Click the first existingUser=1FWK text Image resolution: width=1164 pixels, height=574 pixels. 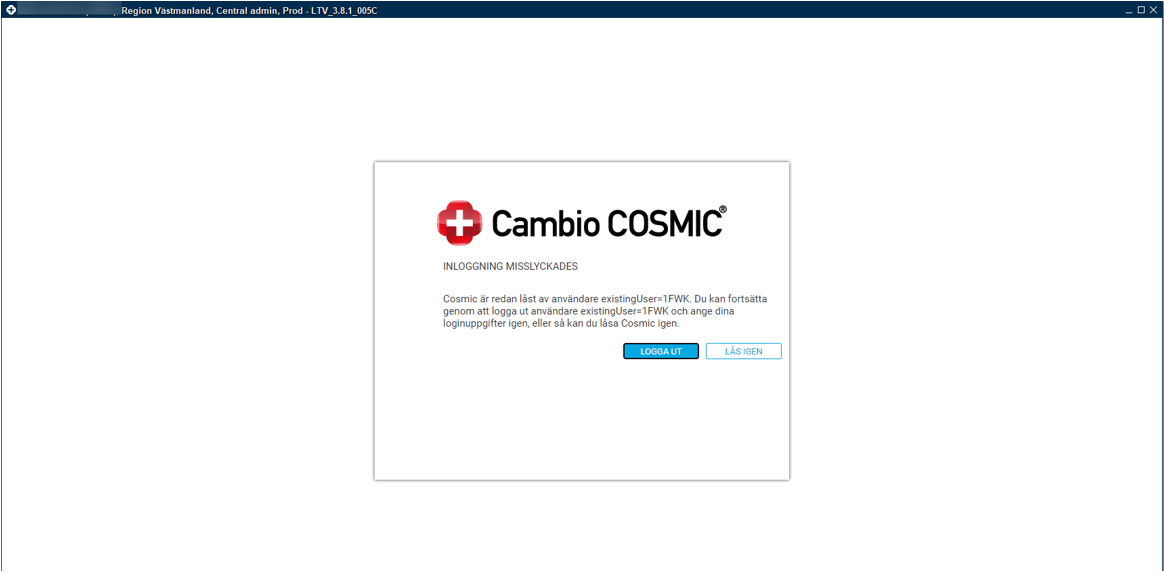point(646,299)
